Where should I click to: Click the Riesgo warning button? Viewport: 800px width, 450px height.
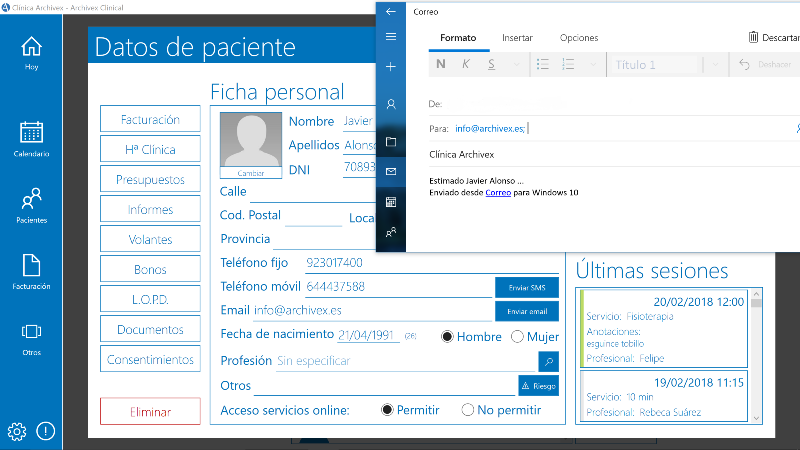538,386
